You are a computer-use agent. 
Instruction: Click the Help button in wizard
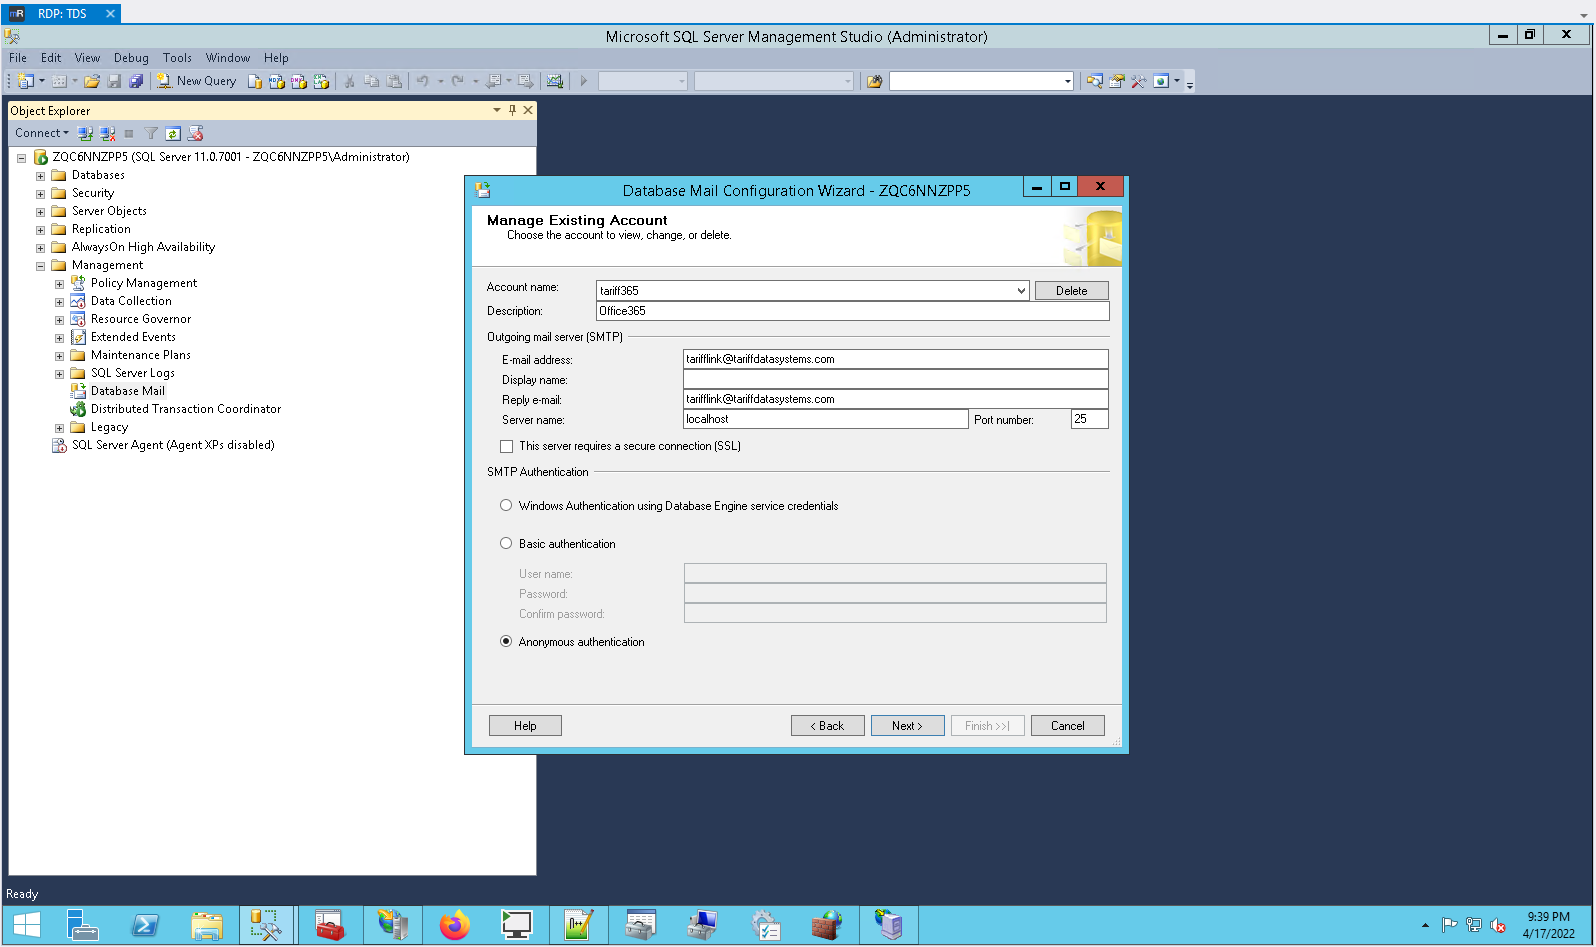point(525,726)
